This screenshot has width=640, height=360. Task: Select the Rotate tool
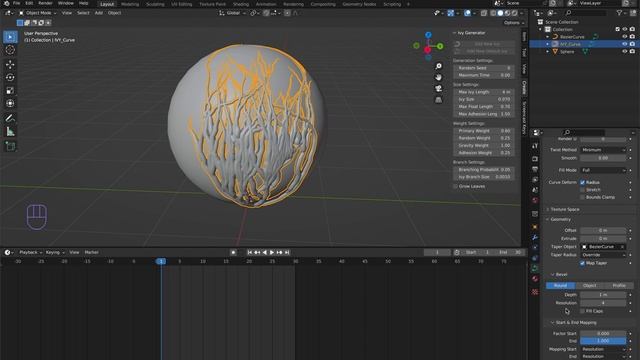click(x=10, y=78)
